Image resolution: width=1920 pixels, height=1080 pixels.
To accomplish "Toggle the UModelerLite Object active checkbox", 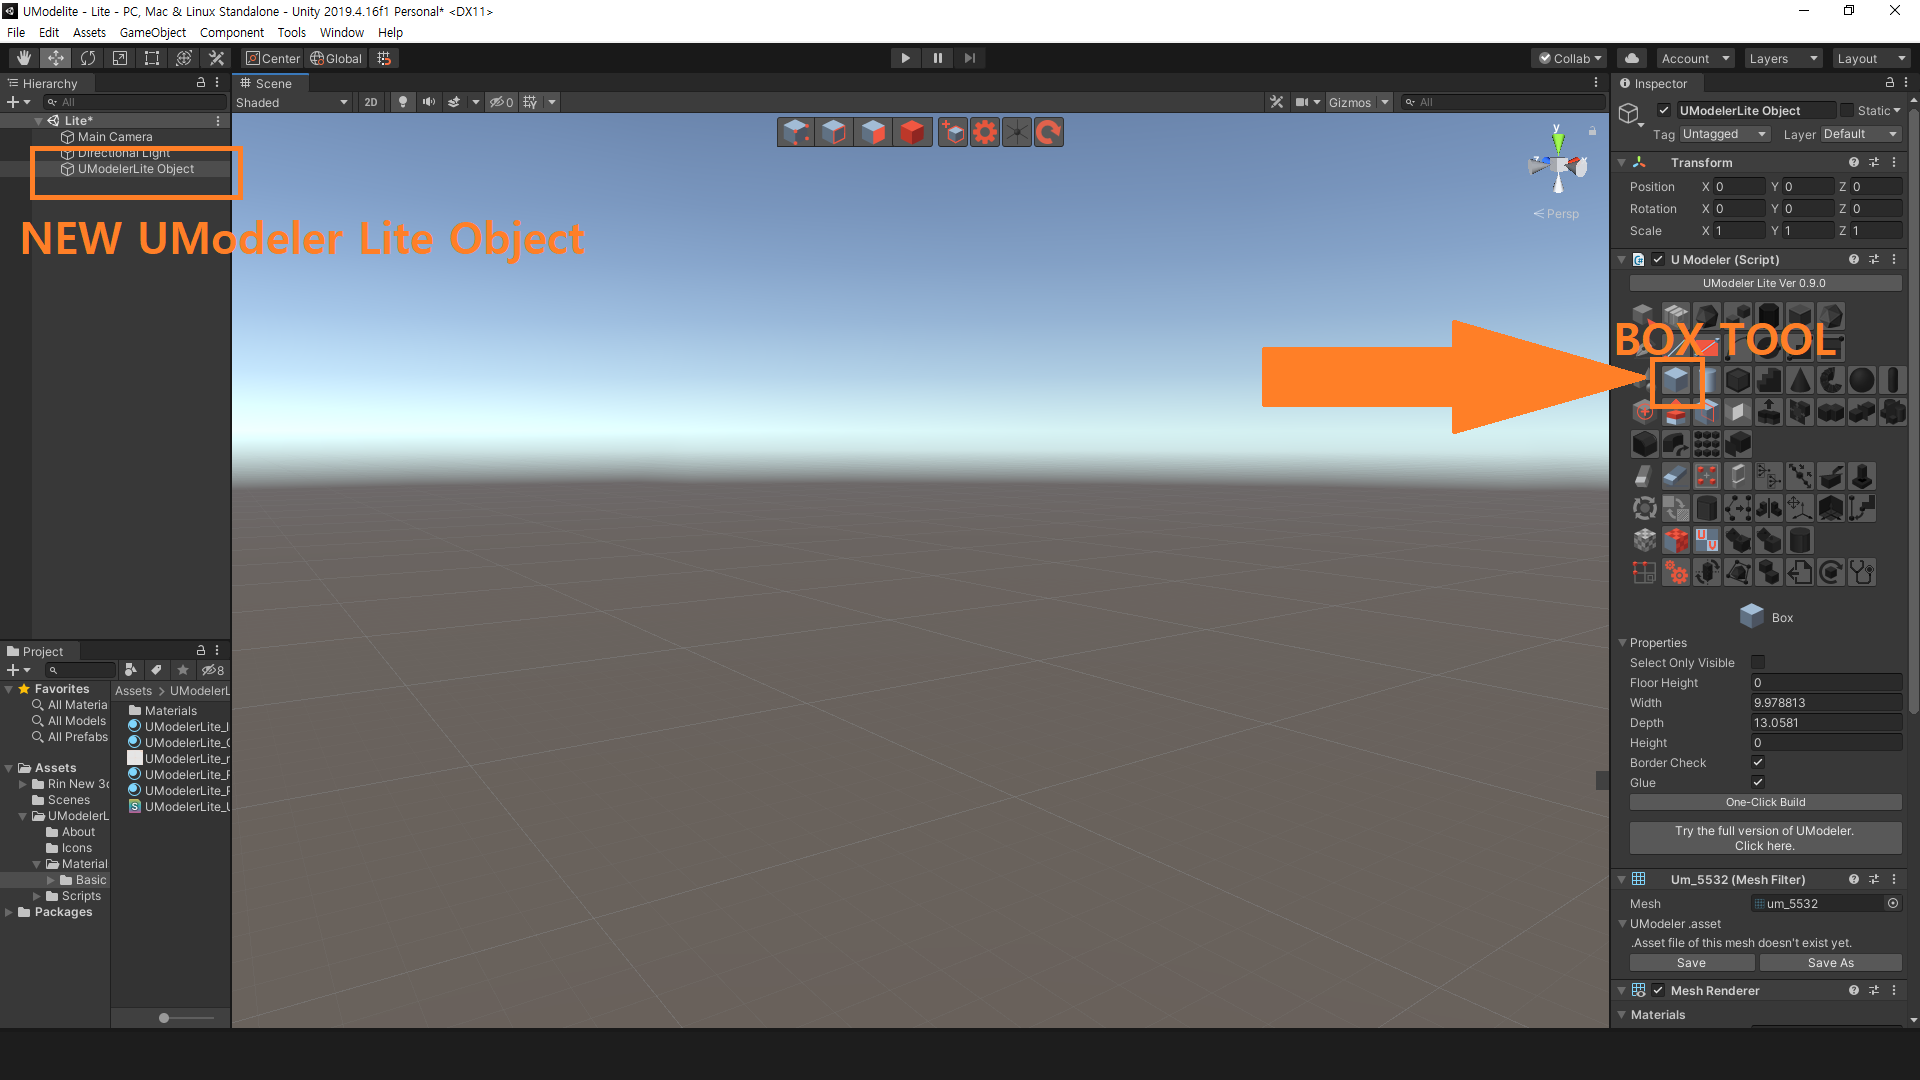I will pyautogui.click(x=1664, y=110).
